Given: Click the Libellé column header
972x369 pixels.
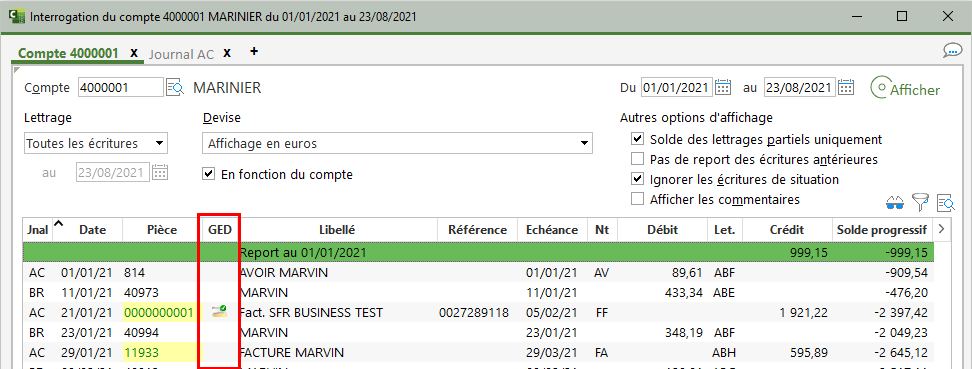Looking at the screenshot, I should (x=337, y=229).
